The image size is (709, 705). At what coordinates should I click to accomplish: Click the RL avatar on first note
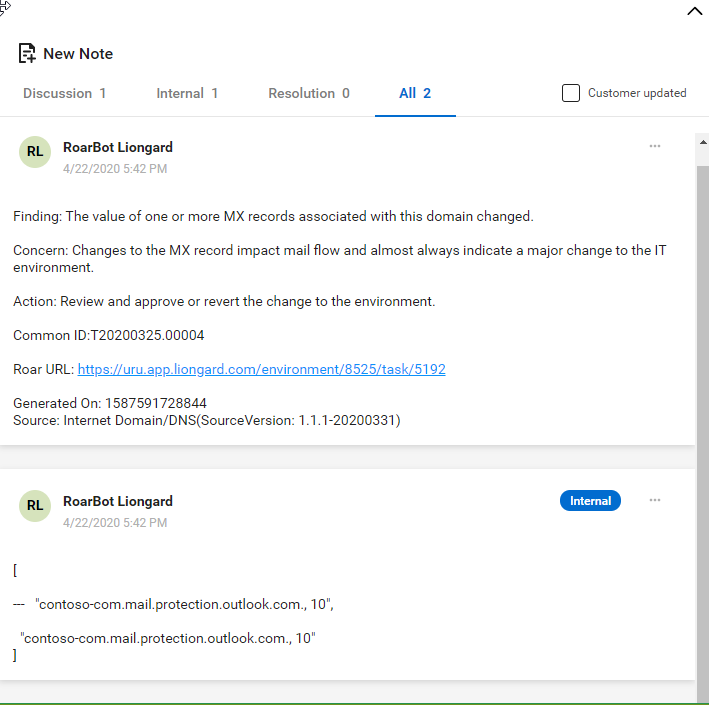[x=35, y=152]
